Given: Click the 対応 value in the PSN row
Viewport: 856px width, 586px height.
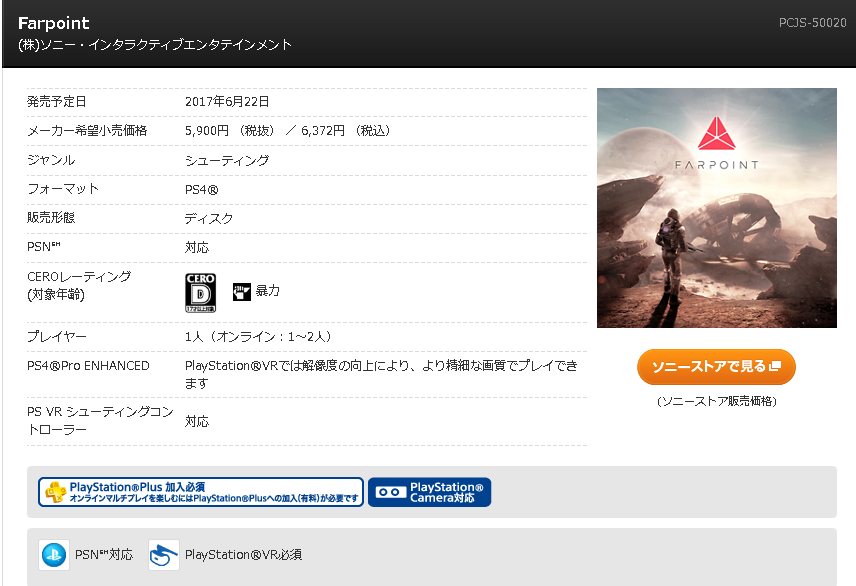Looking at the screenshot, I should [x=197, y=247].
